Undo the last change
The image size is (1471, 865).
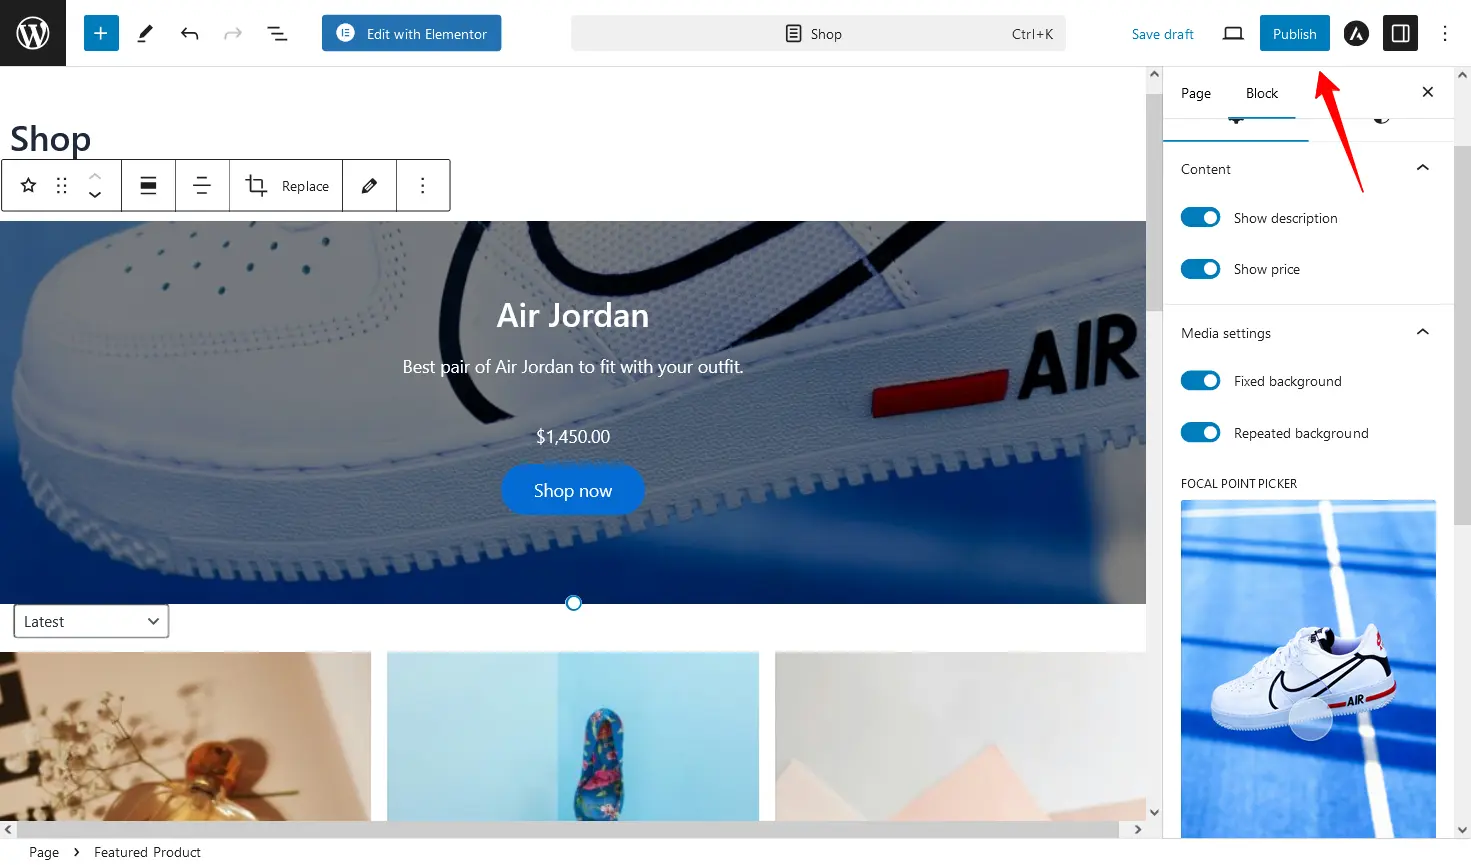189,33
